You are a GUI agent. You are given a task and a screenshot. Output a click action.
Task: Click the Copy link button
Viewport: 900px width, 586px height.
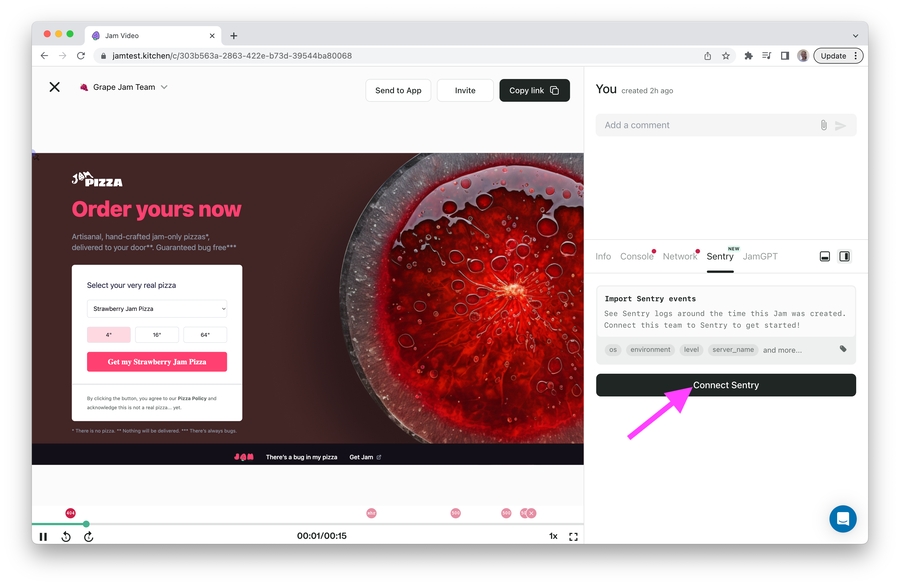coord(534,91)
